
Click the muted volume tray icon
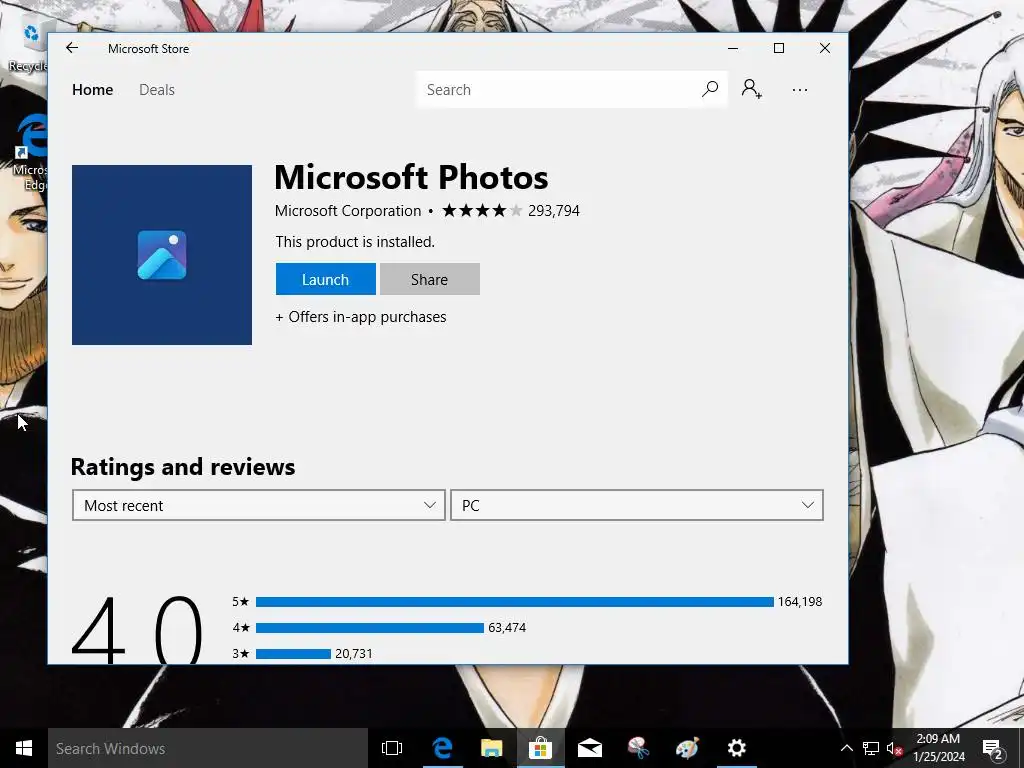point(894,748)
